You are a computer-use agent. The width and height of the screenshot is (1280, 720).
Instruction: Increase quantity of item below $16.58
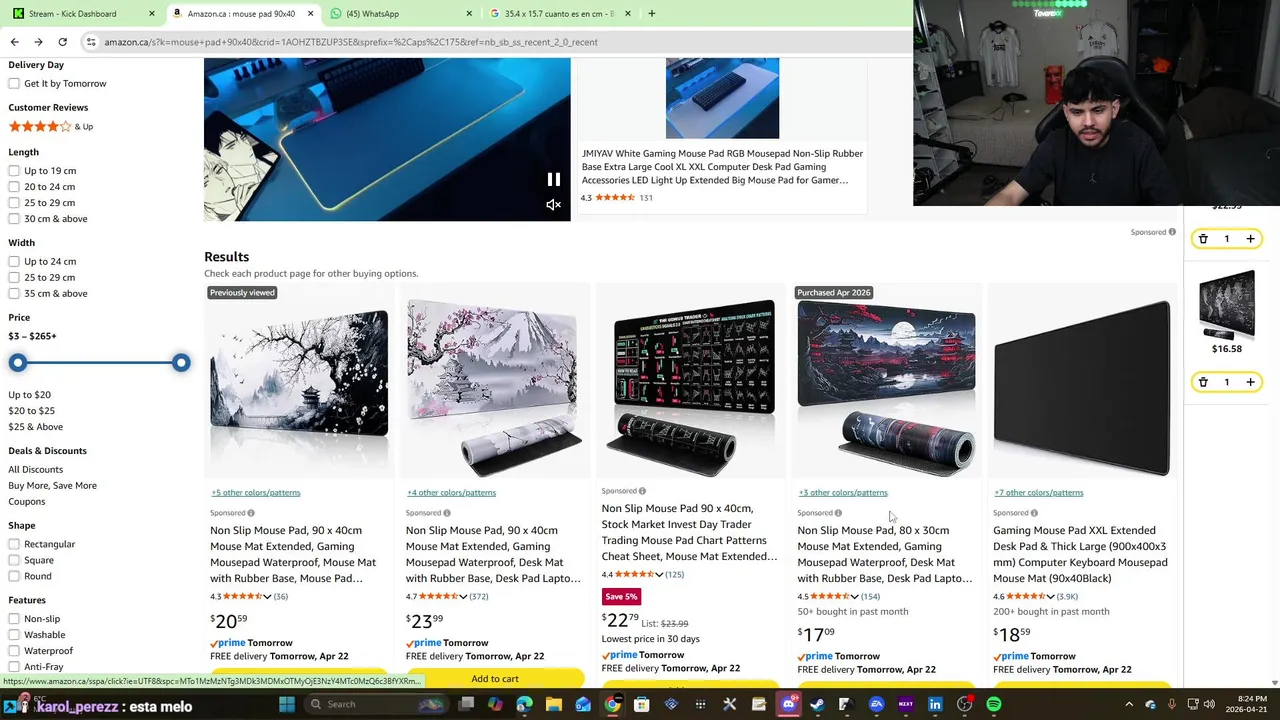(1250, 382)
